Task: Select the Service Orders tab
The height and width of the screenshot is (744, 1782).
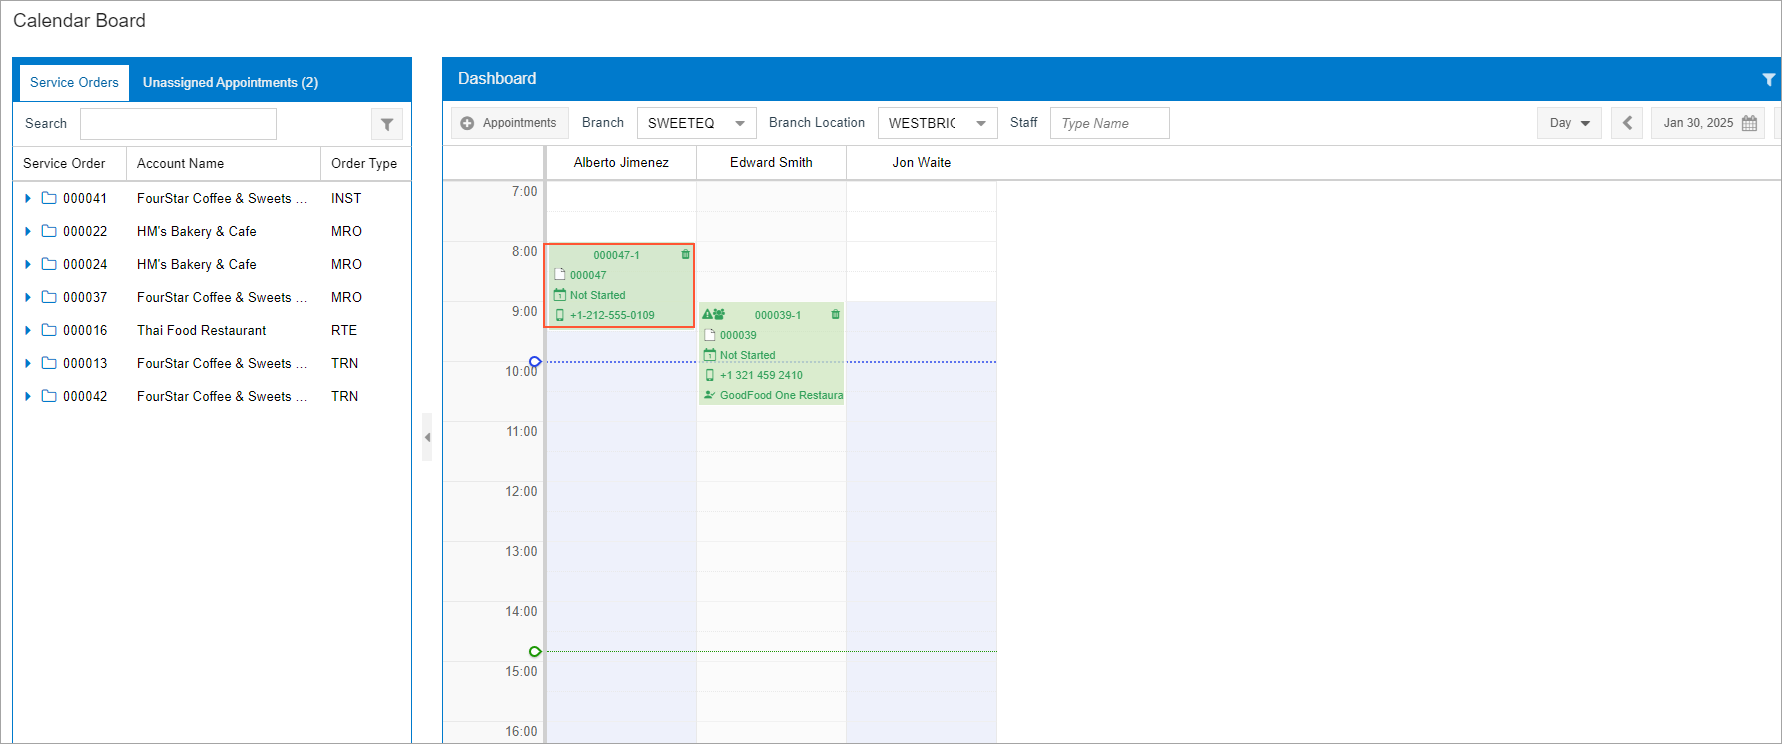Action: click(x=74, y=83)
